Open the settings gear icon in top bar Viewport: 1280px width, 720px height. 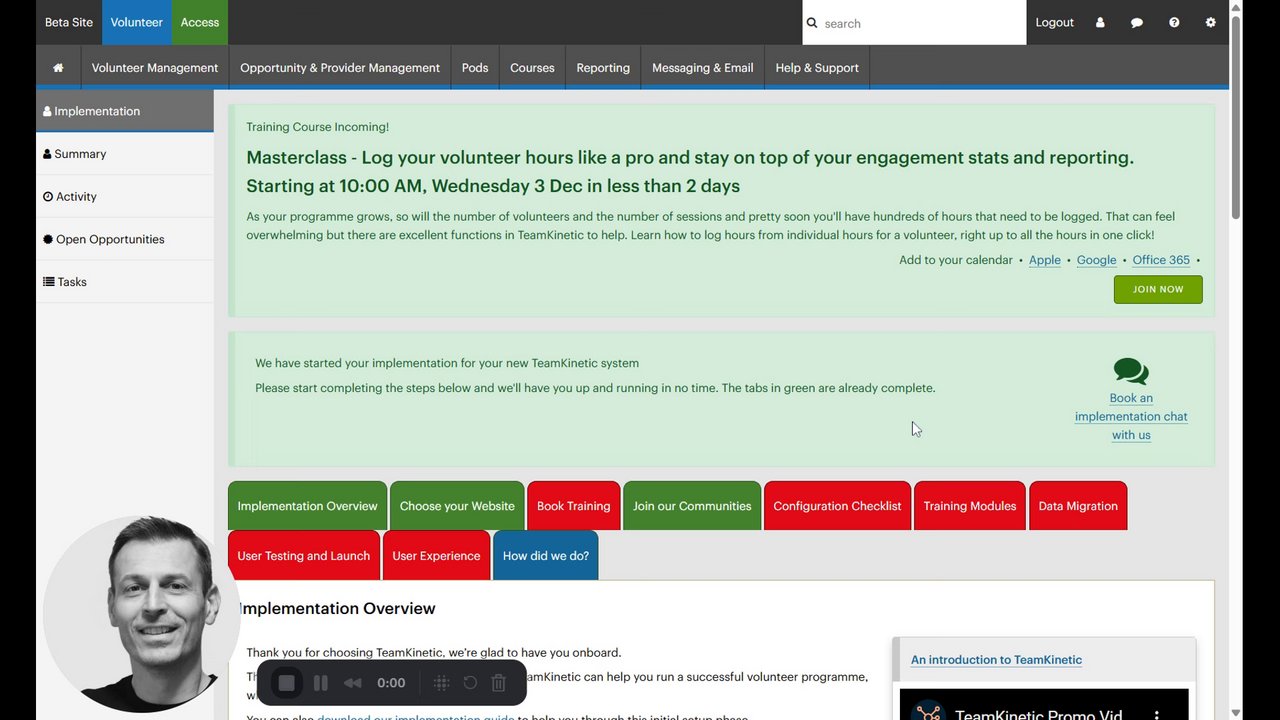coord(1211,22)
